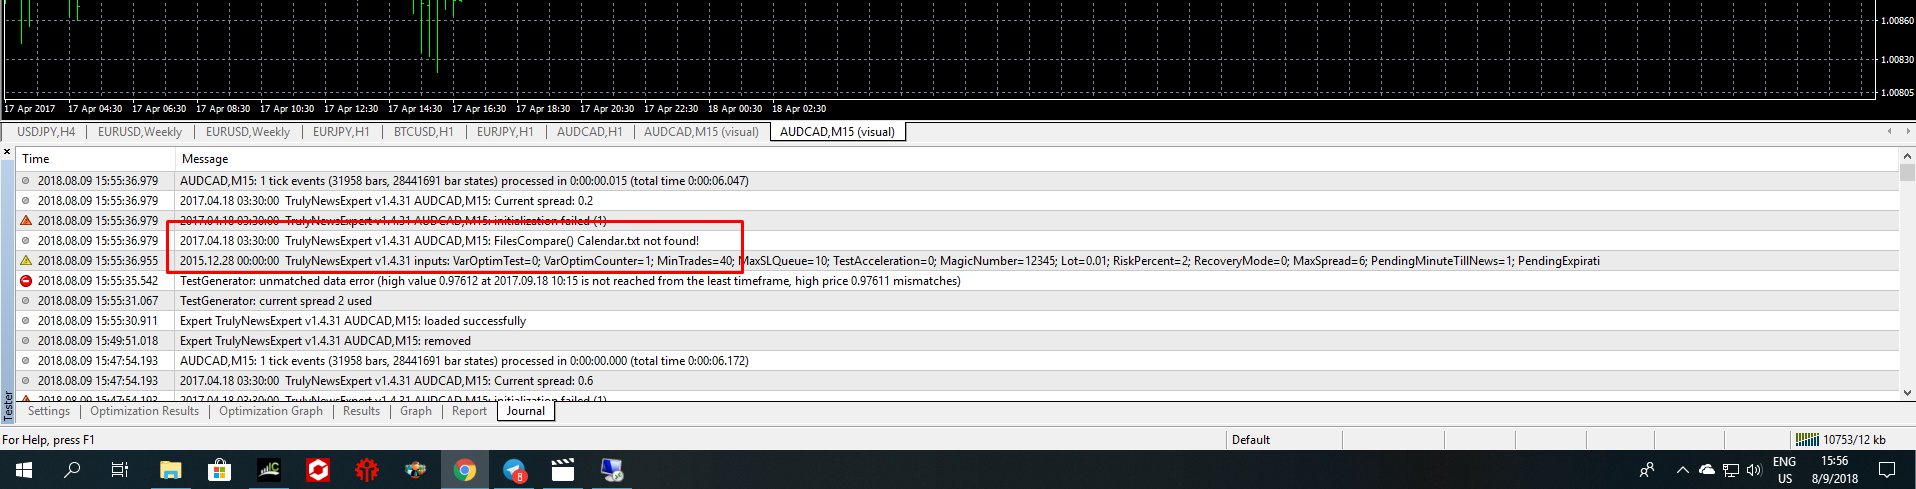Open Remote Desktop connection taskbar icon
The image size is (1916, 489).
pyautogui.click(x=612, y=470)
